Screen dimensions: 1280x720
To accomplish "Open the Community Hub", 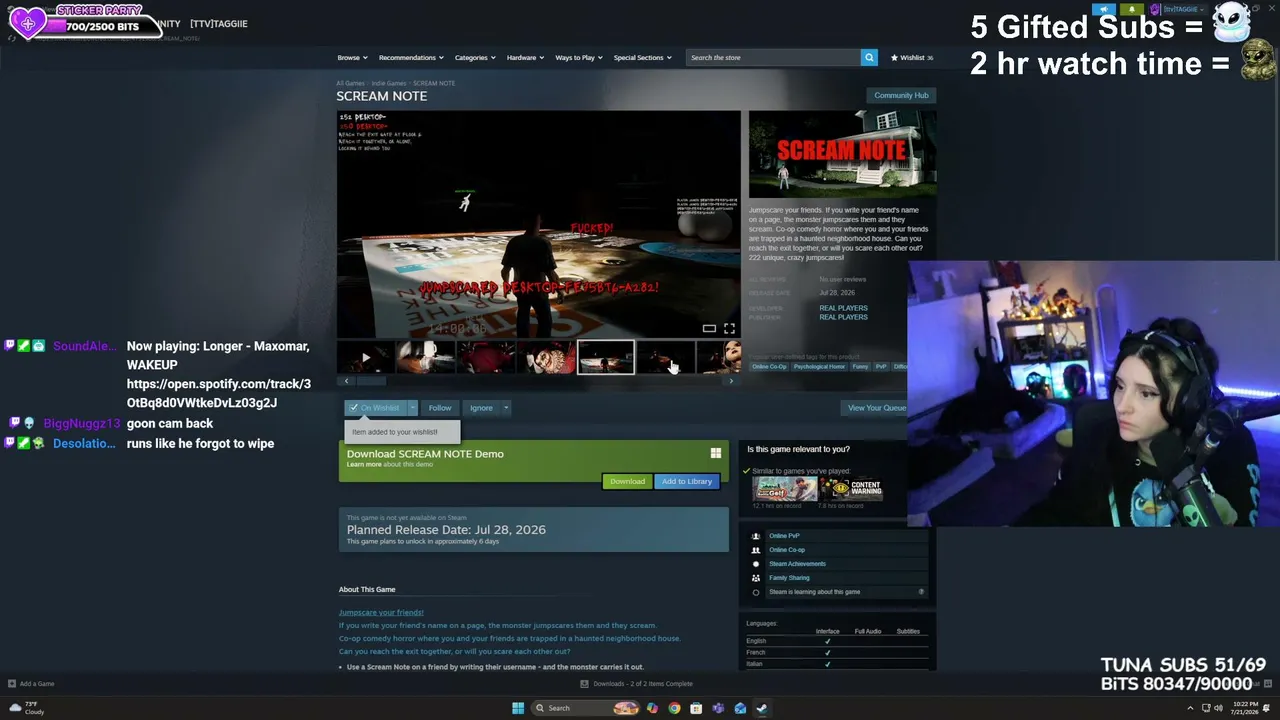I will [901, 95].
